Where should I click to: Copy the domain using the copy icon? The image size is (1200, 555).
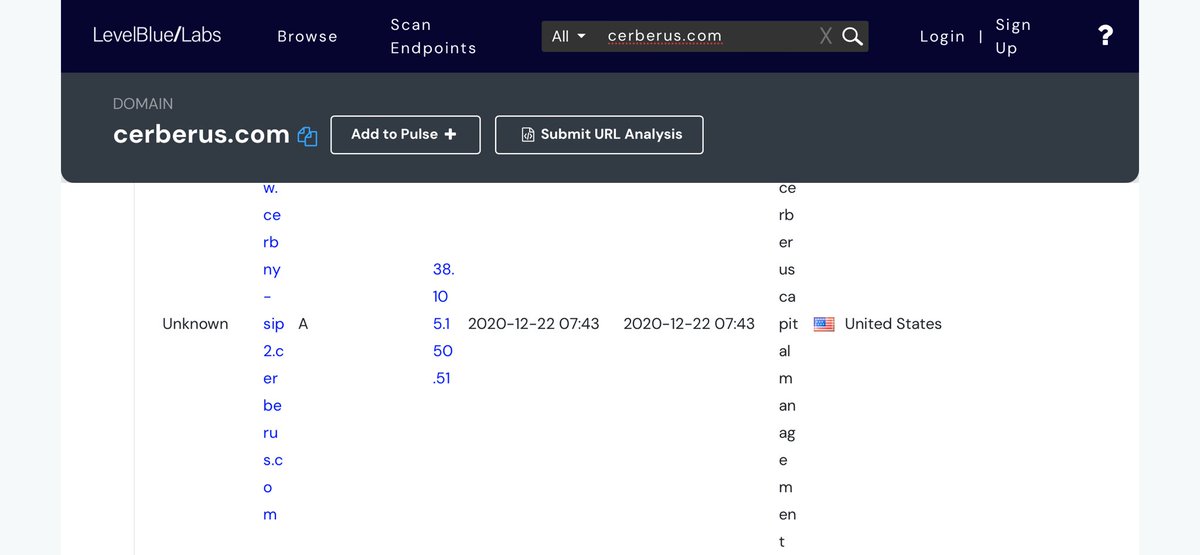(x=307, y=136)
